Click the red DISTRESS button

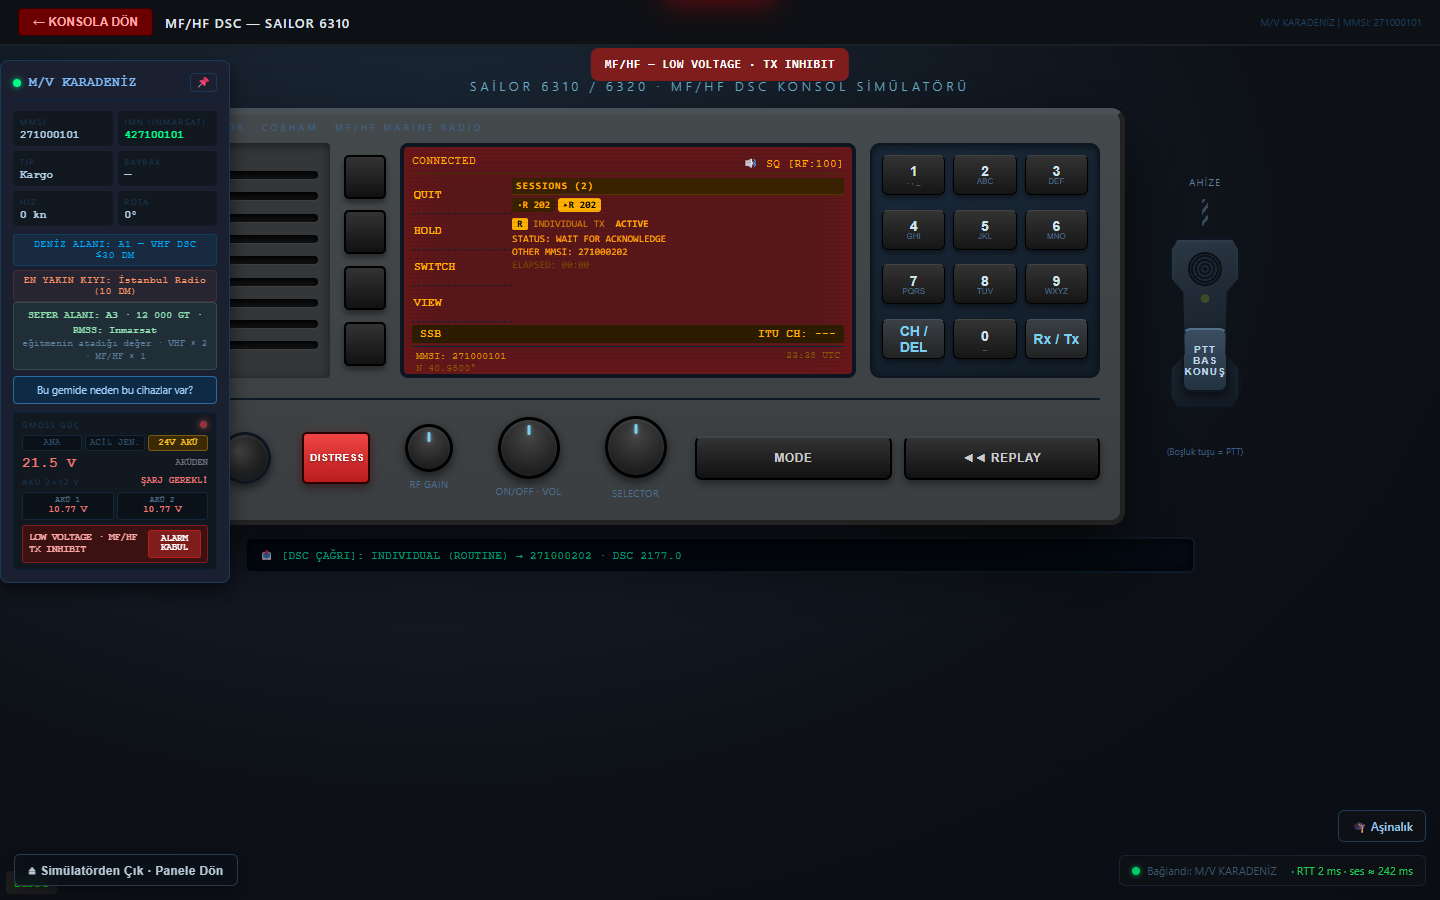click(x=336, y=458)
